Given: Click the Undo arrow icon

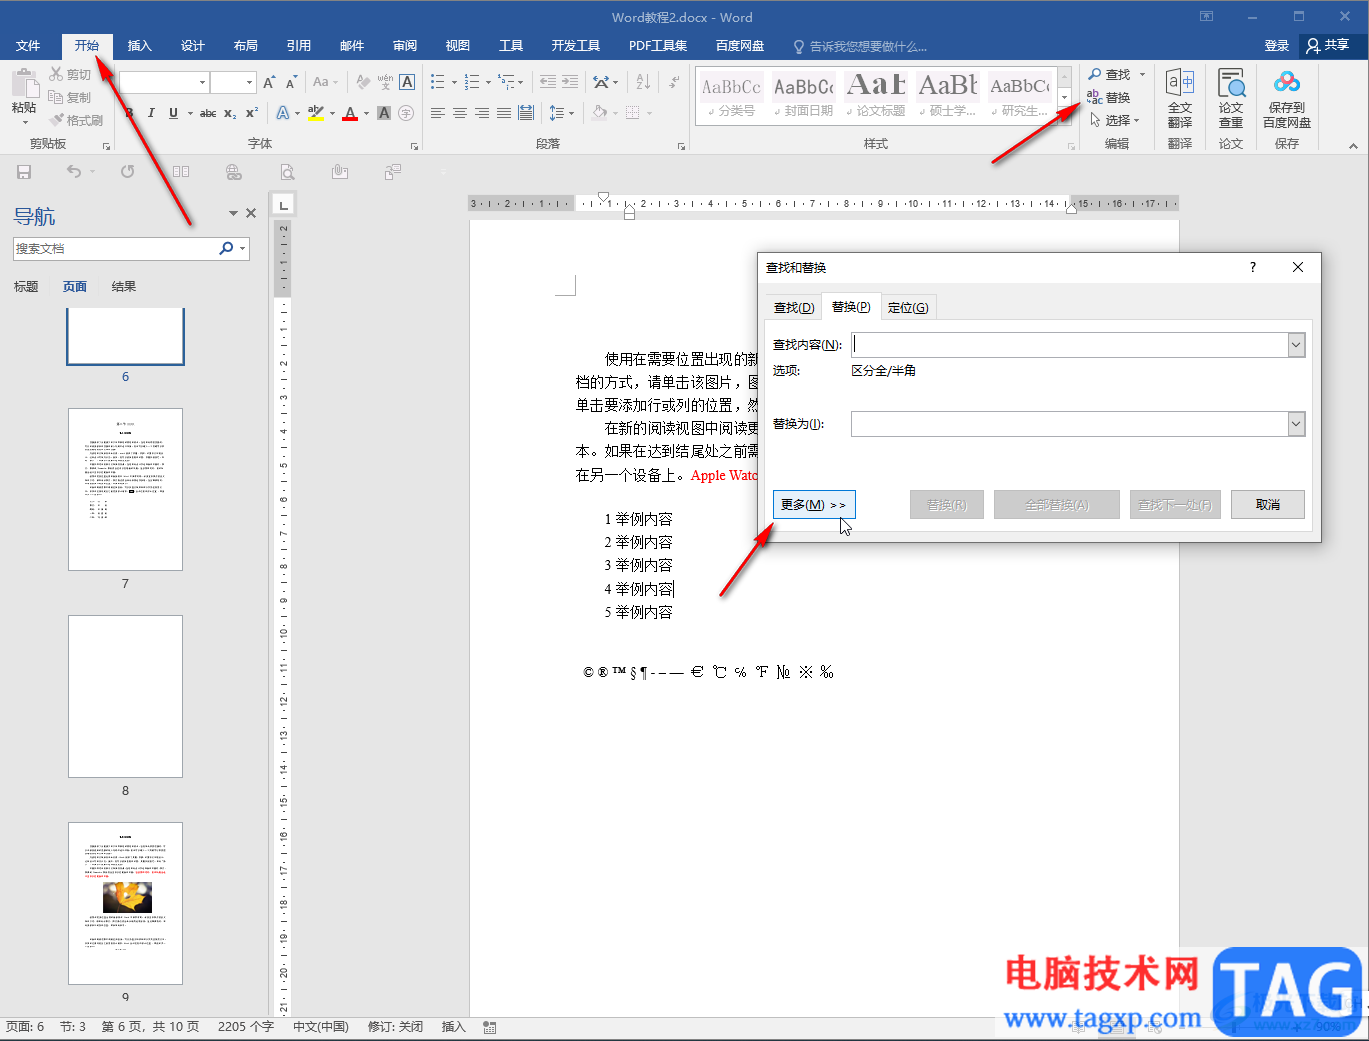Looking at the screenshot, I should point(73,172).
